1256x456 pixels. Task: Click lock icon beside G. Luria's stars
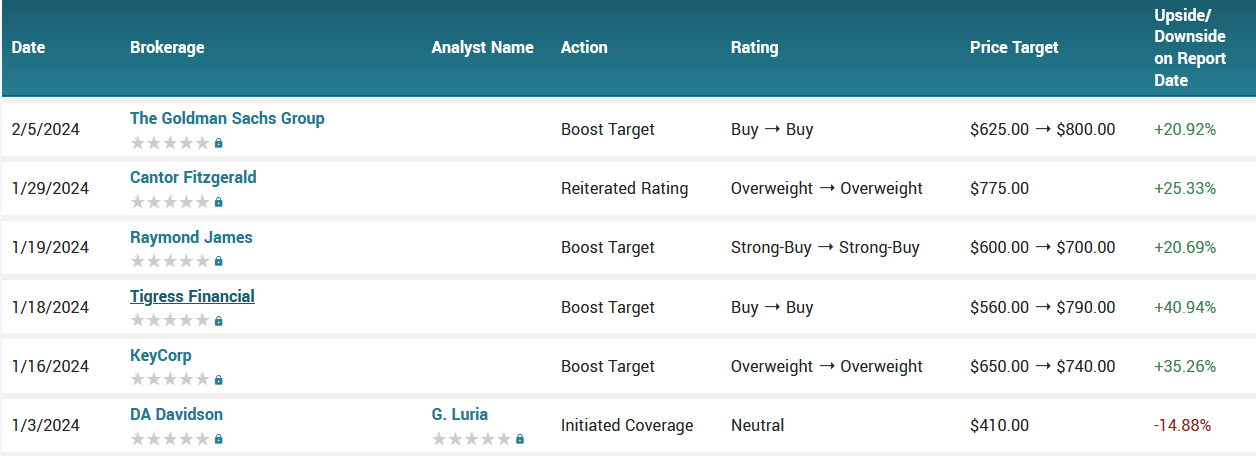coord(520,439)
